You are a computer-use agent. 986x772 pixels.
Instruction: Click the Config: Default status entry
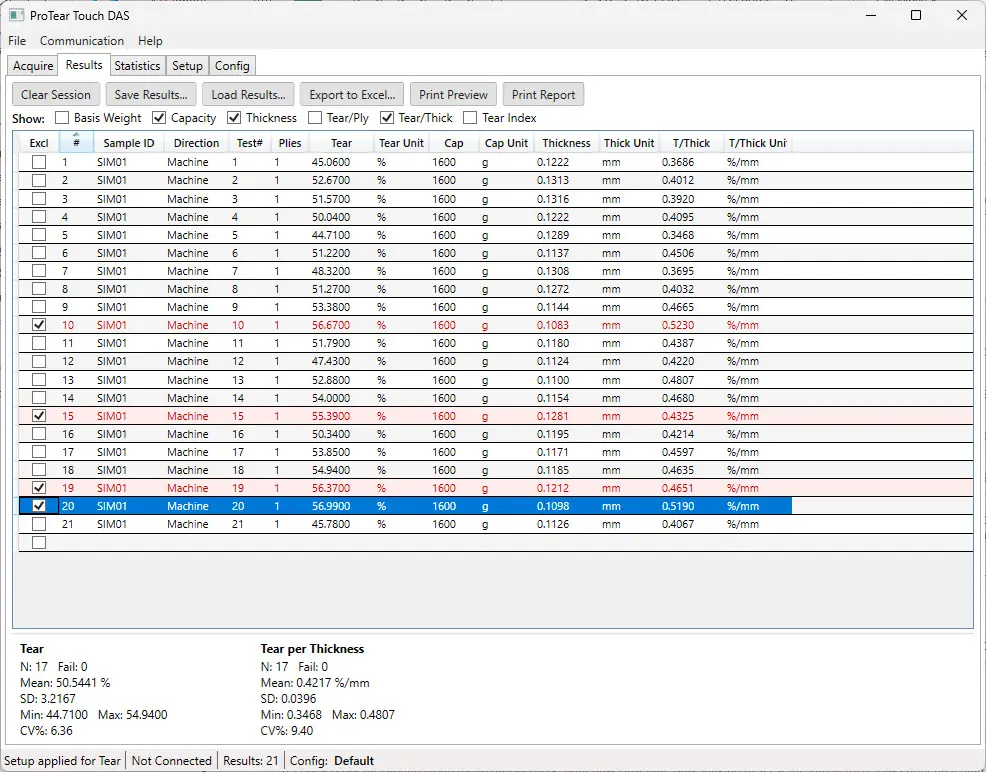point(332,761)
